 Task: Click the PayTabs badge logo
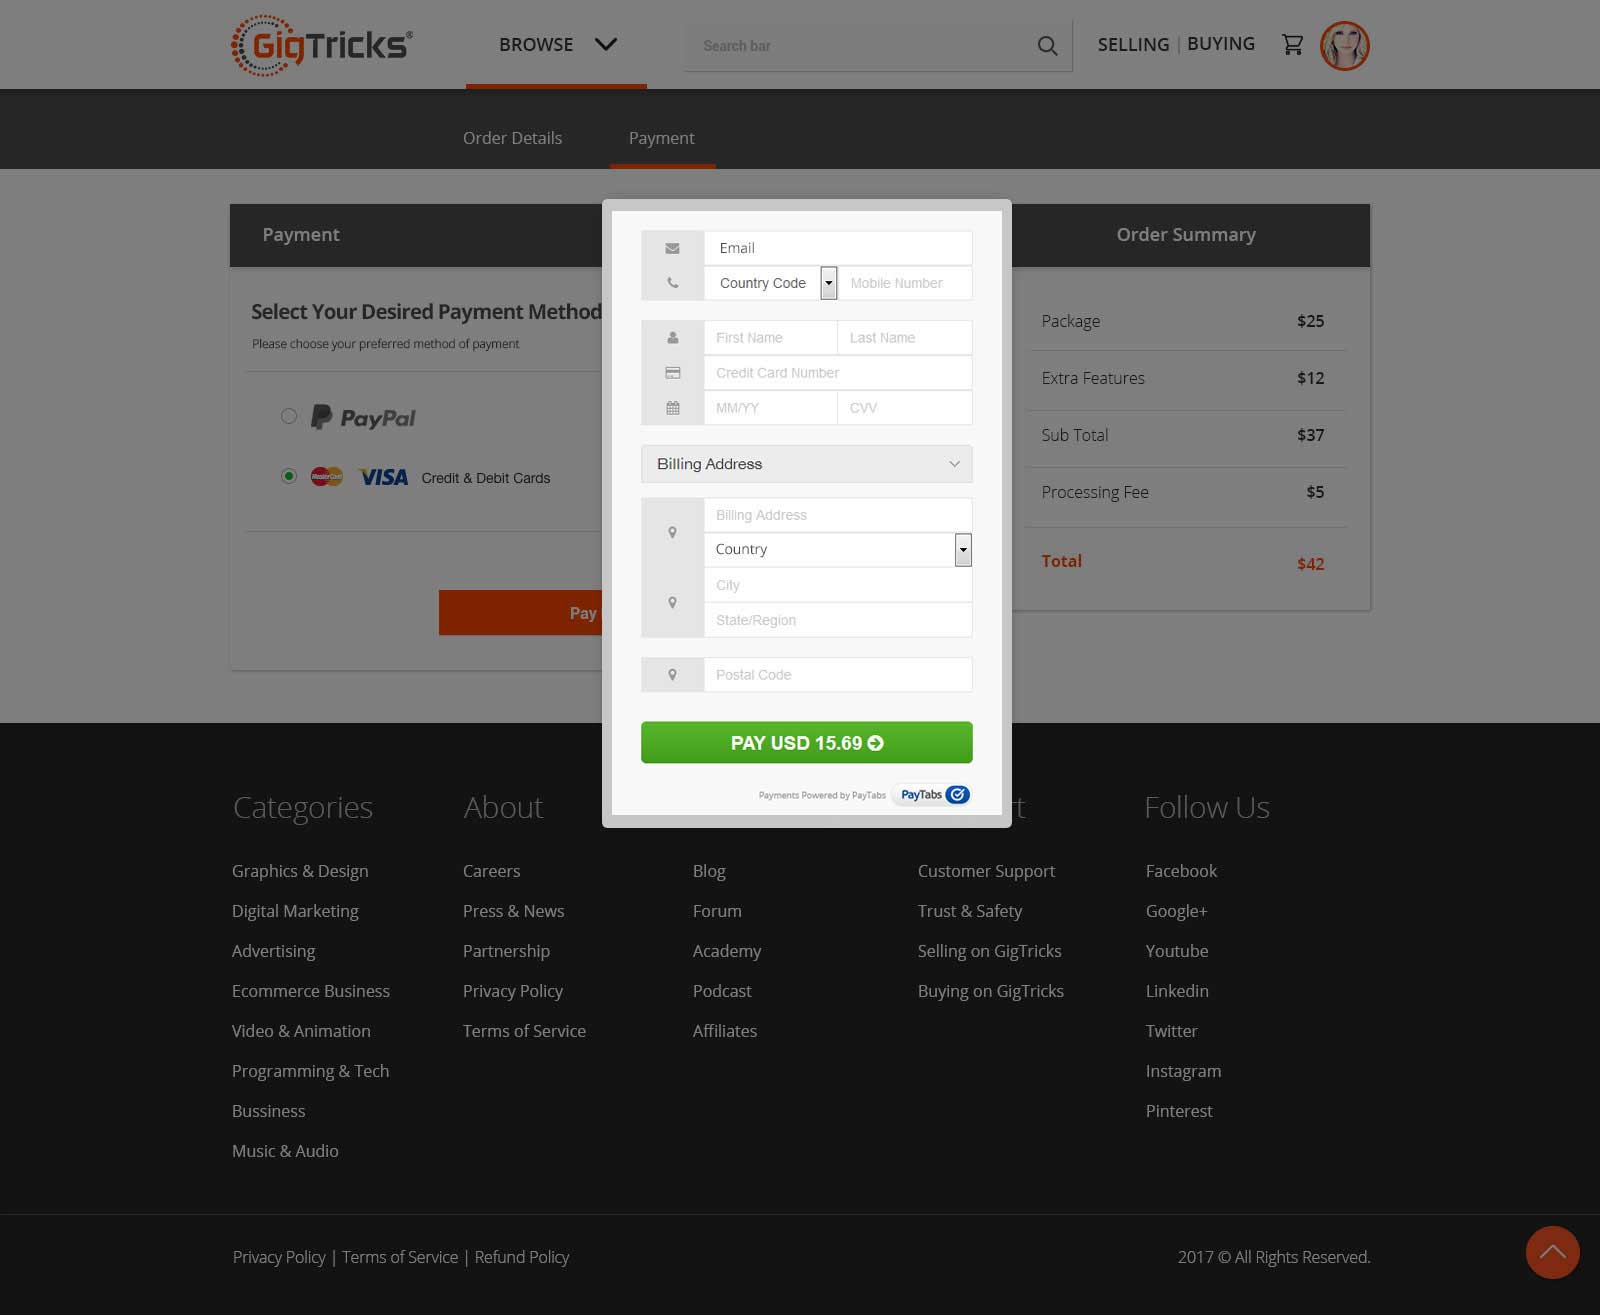[x=933, y=795]
